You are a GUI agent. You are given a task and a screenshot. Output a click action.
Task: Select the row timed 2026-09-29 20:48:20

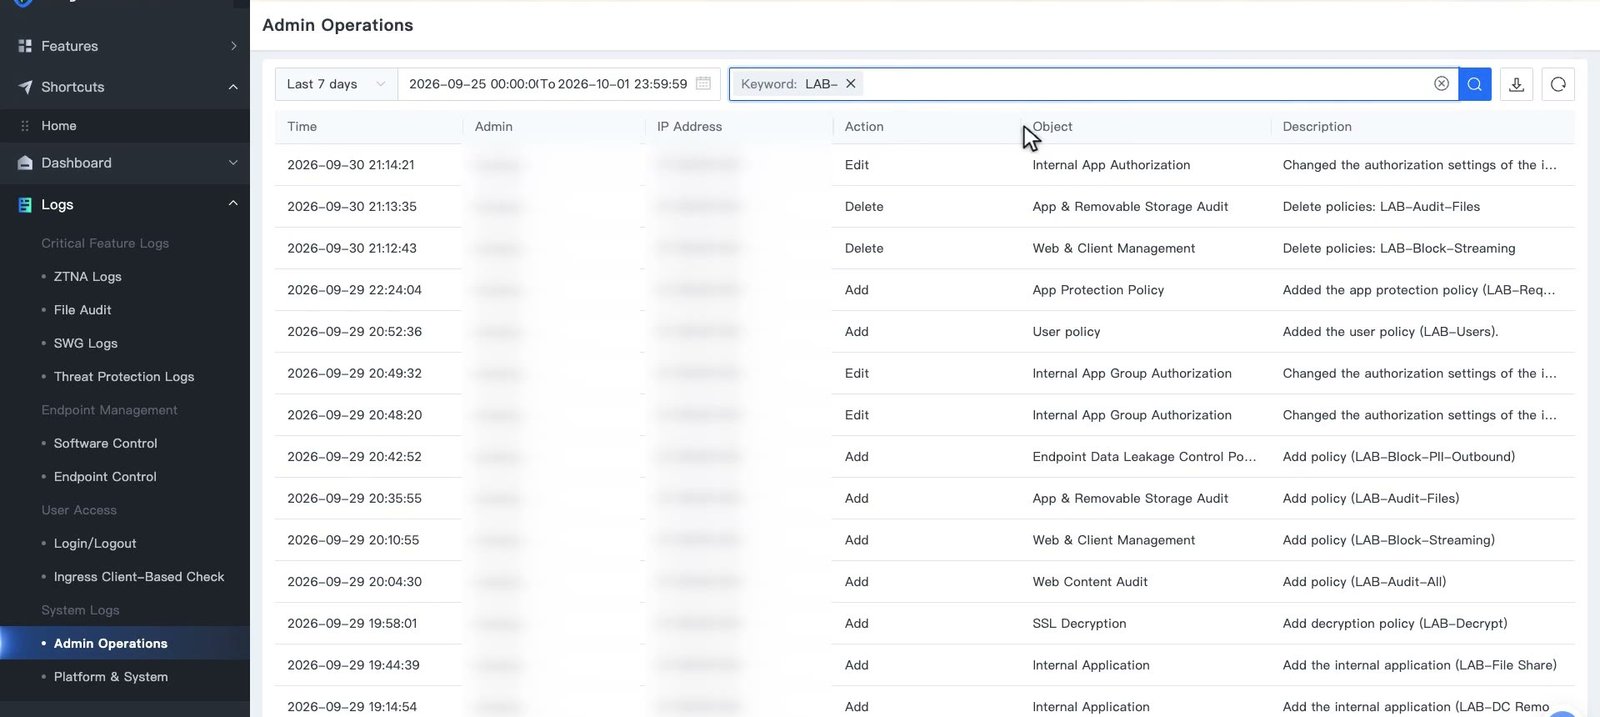tap(924, 415)
